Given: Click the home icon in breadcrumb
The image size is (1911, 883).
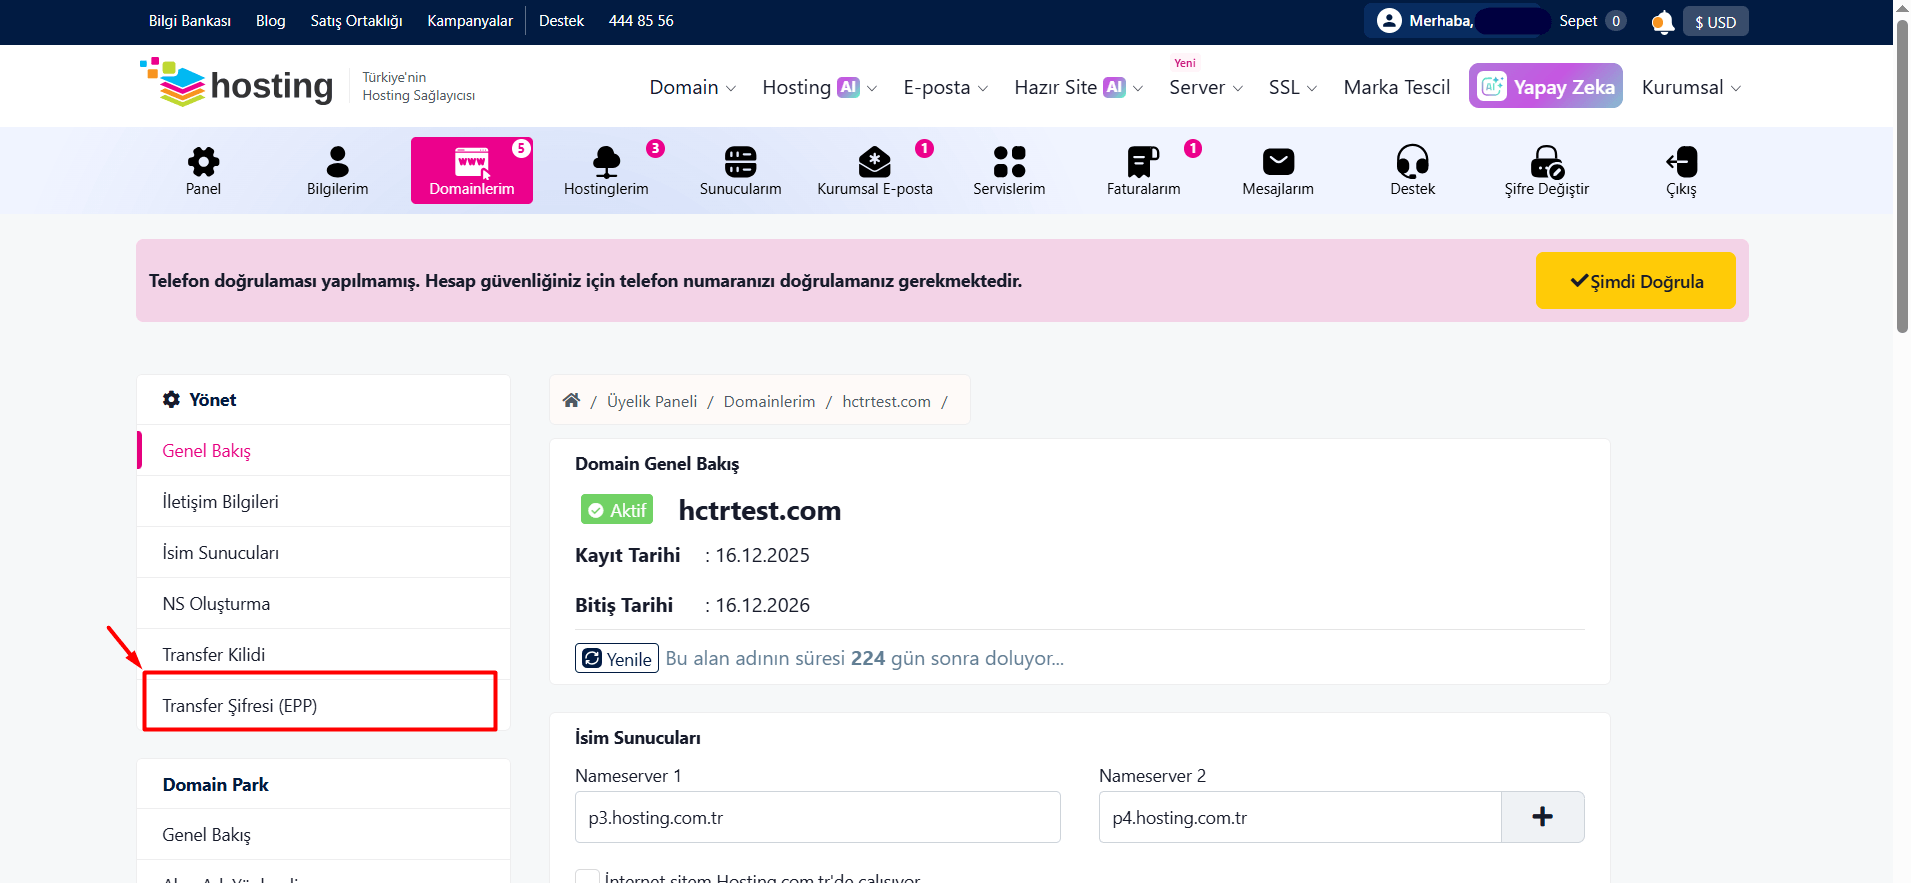Looking at the screenshot, I should click(571, 400).
